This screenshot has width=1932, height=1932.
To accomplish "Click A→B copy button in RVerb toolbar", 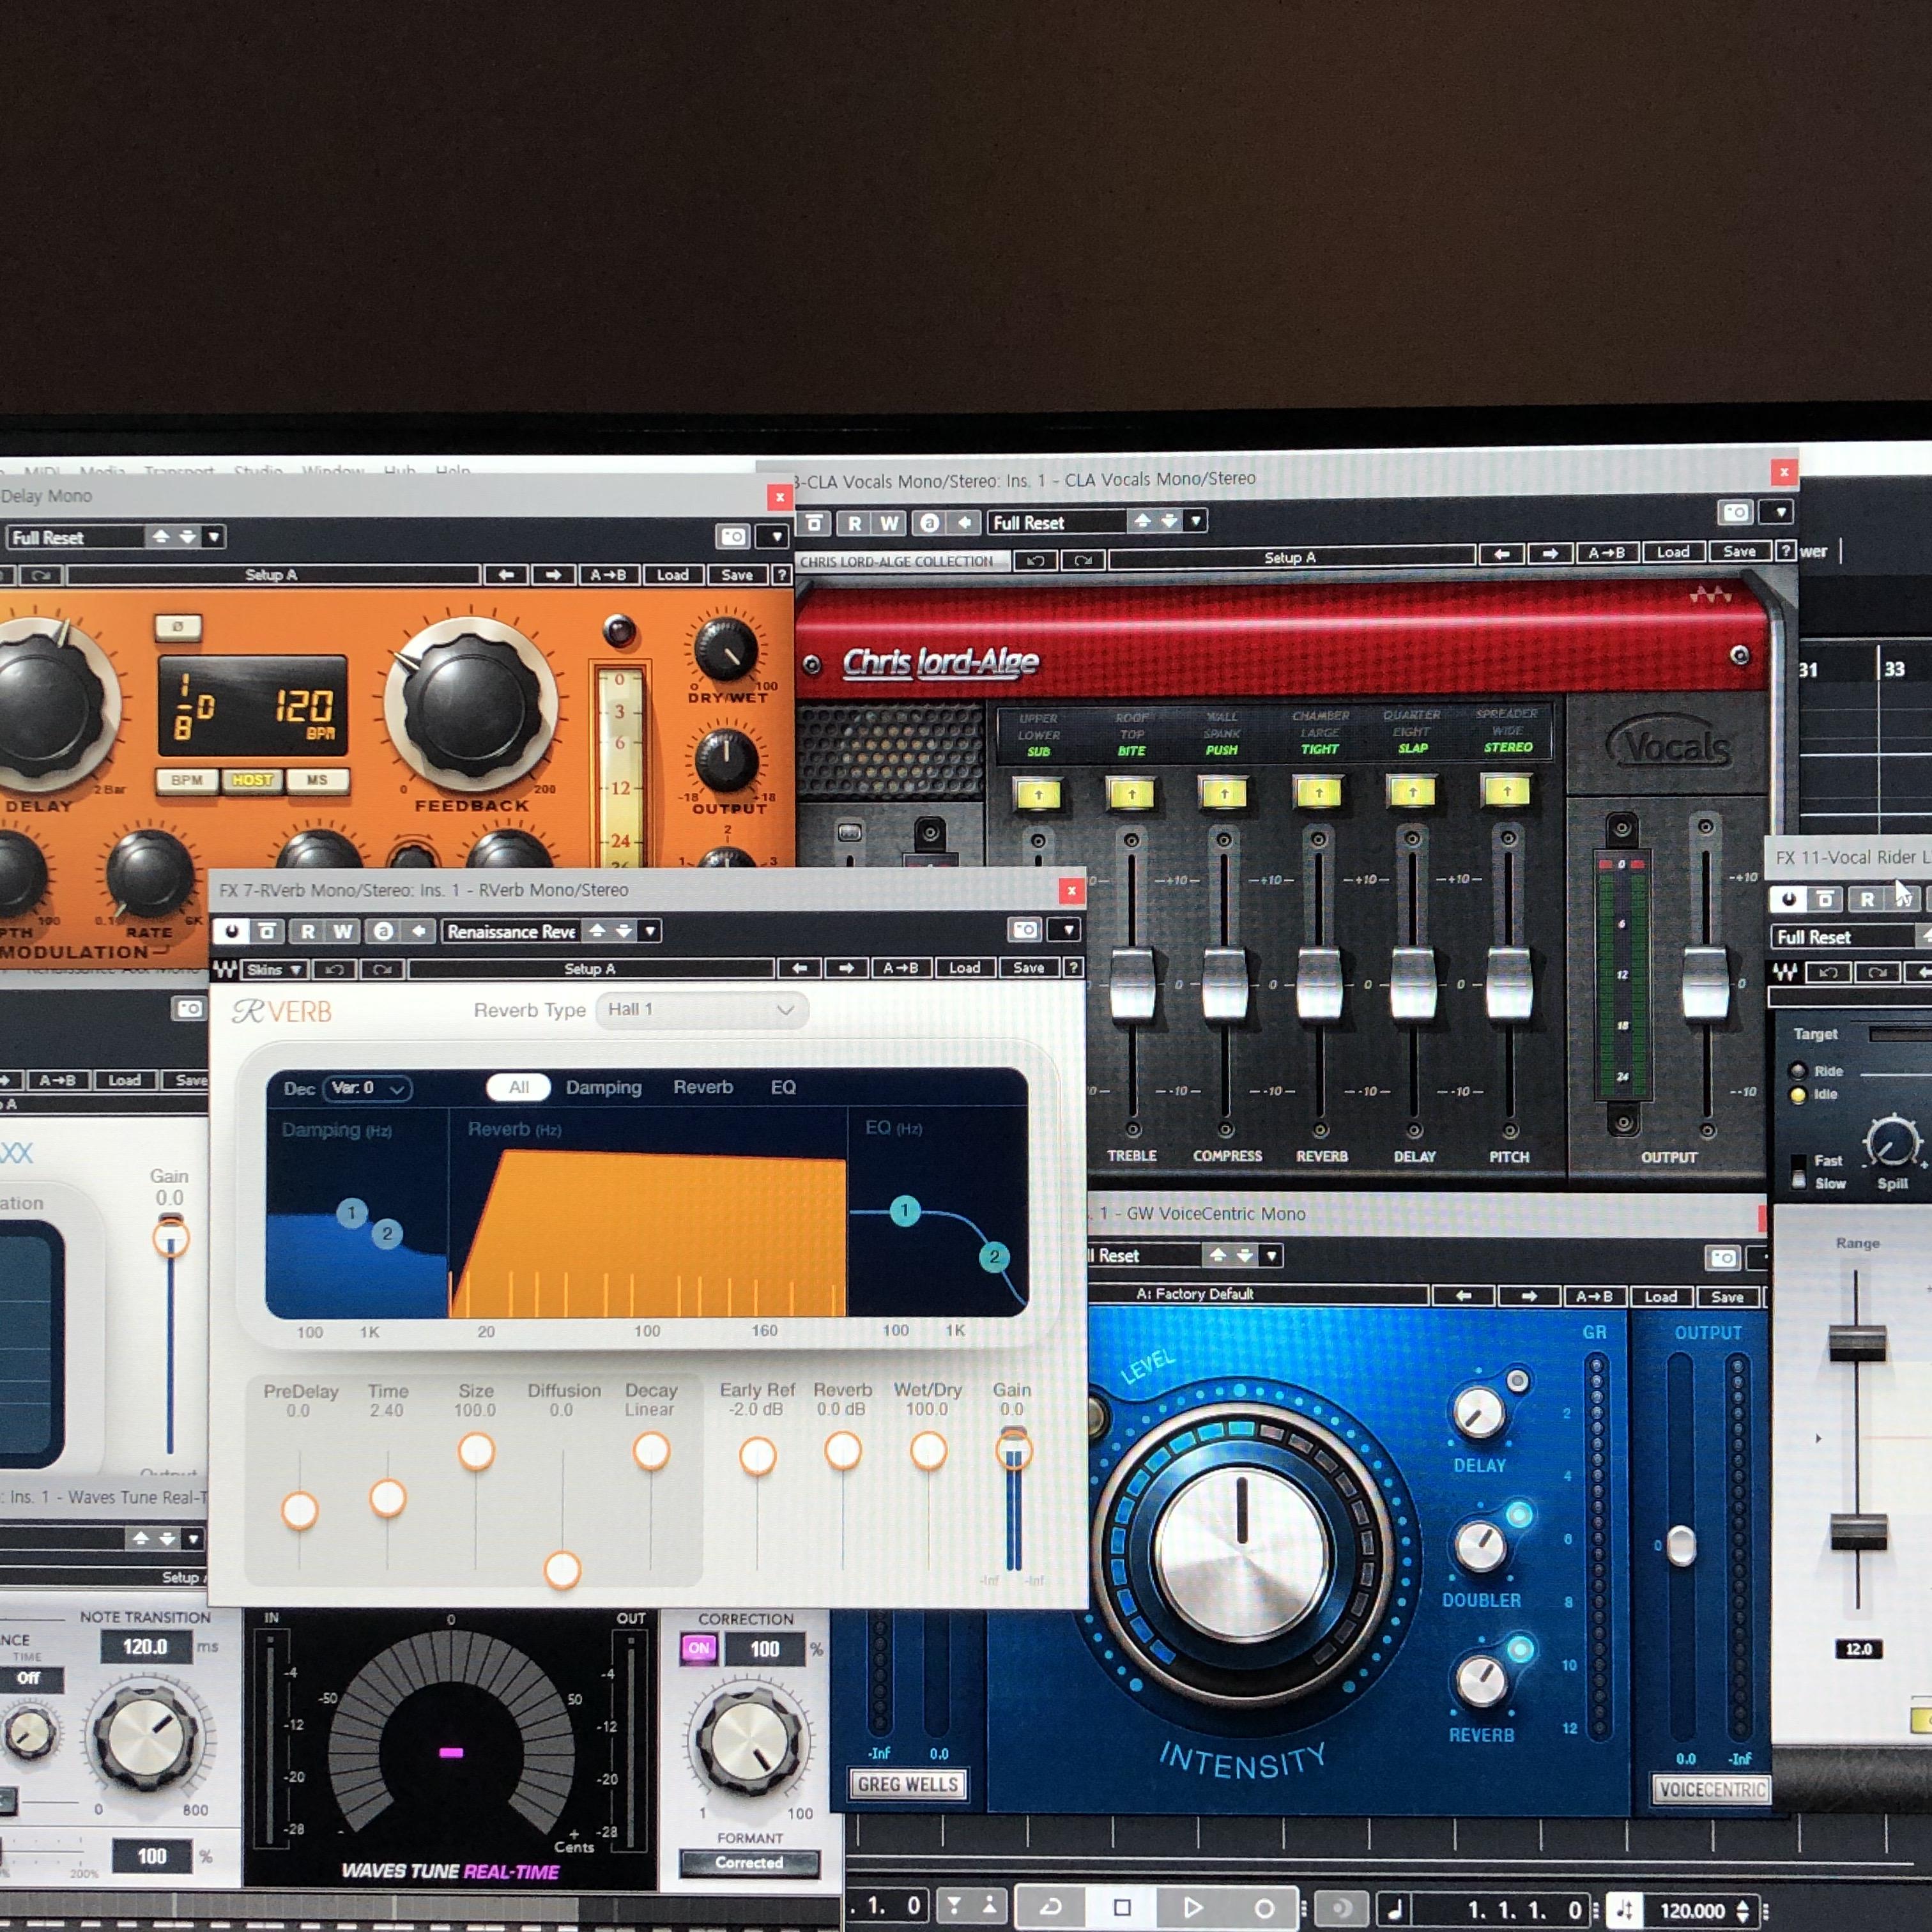I will click(901, 968).
